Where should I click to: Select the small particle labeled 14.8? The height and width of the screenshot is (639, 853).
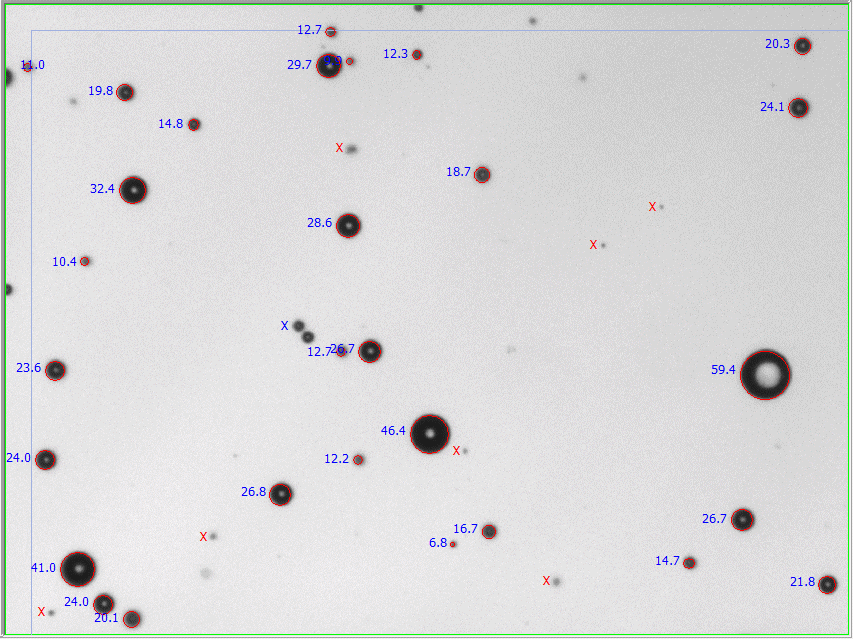[x=194, y=124]
